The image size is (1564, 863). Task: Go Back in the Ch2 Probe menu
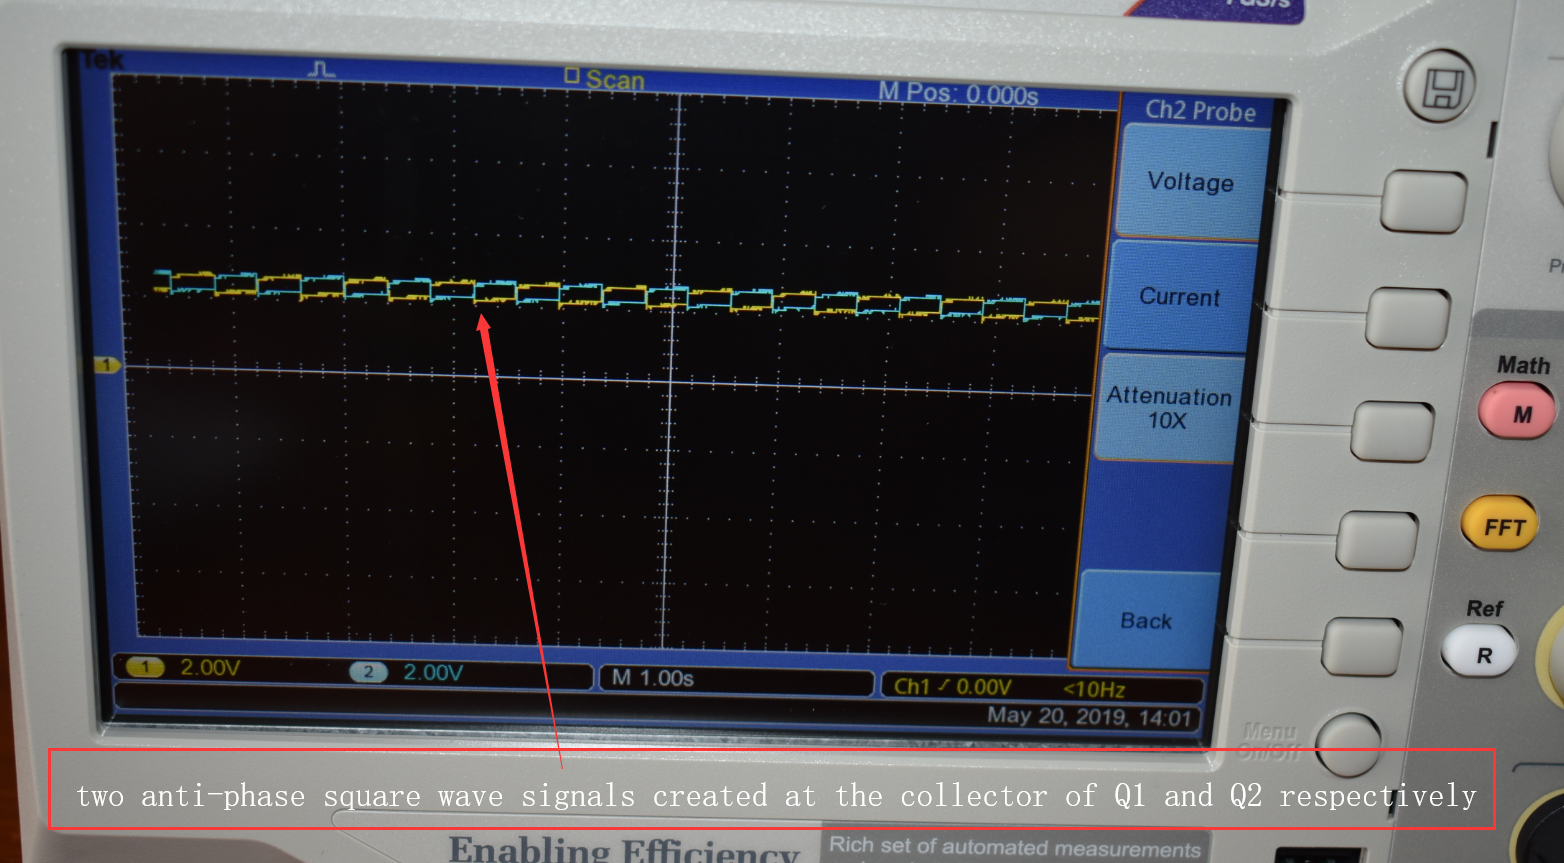pyautogui.click(x=1146, y=620)
